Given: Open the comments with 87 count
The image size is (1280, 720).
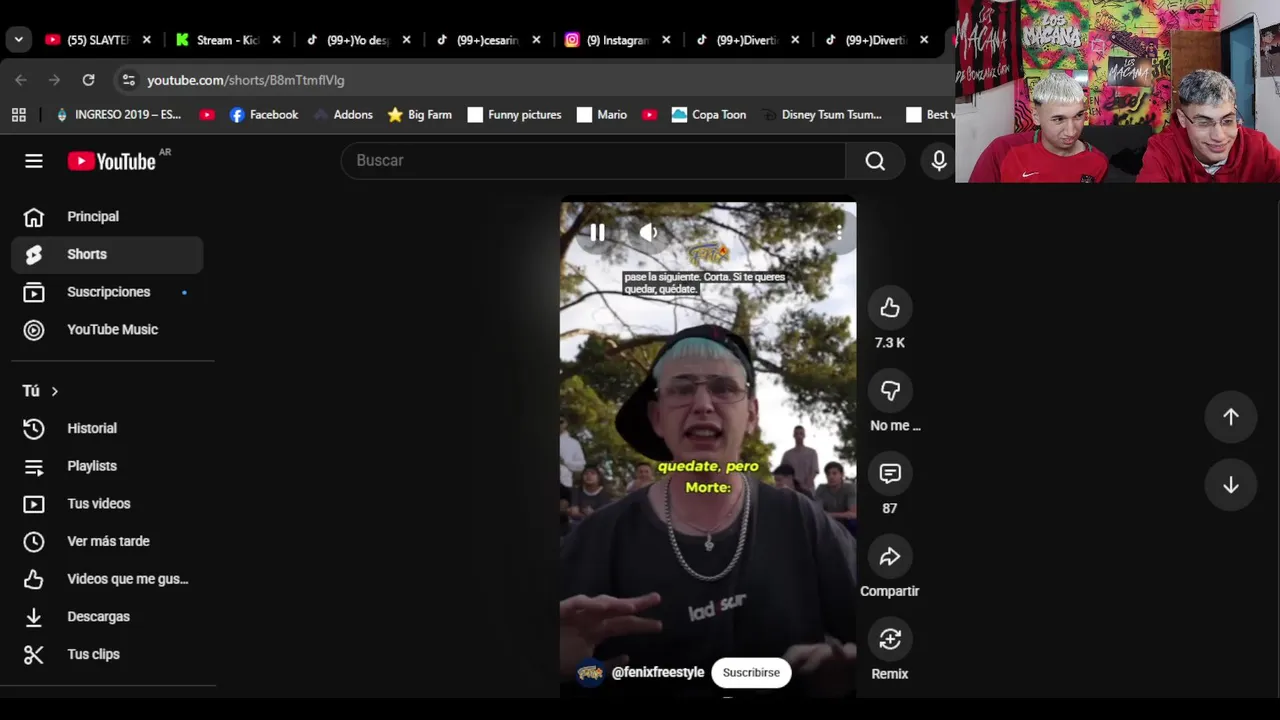Looking at the screenshot, I should point(890,474).
